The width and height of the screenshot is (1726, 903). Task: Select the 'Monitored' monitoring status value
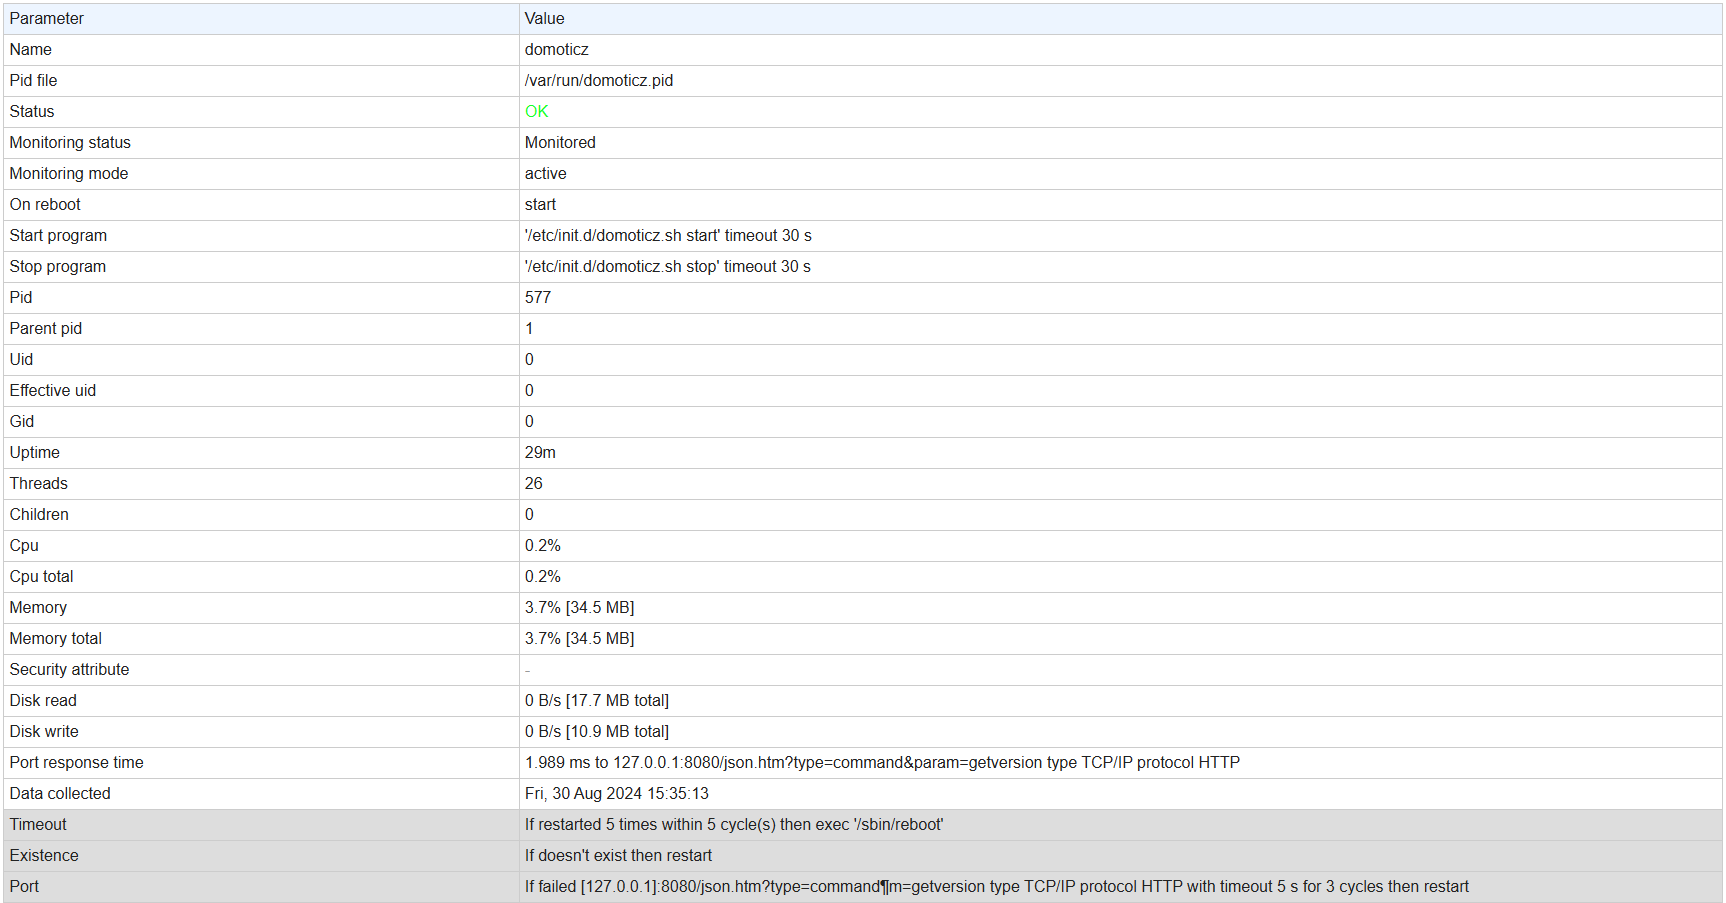(x=560, y=143)
